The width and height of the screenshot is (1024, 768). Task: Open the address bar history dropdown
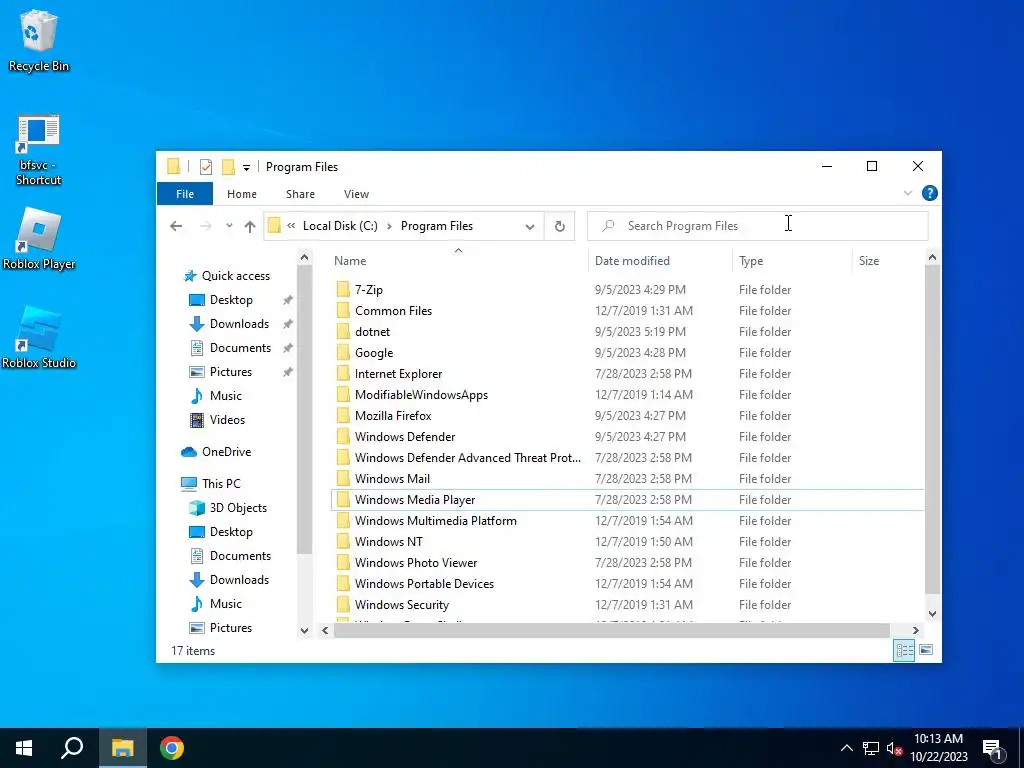tap(530, 227)
